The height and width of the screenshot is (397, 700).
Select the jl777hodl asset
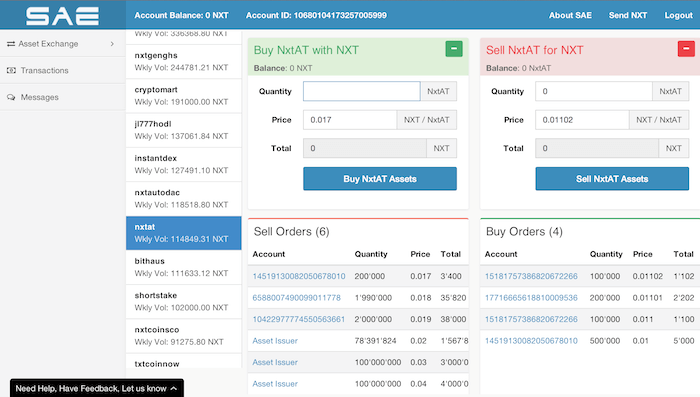coord(183,130)
